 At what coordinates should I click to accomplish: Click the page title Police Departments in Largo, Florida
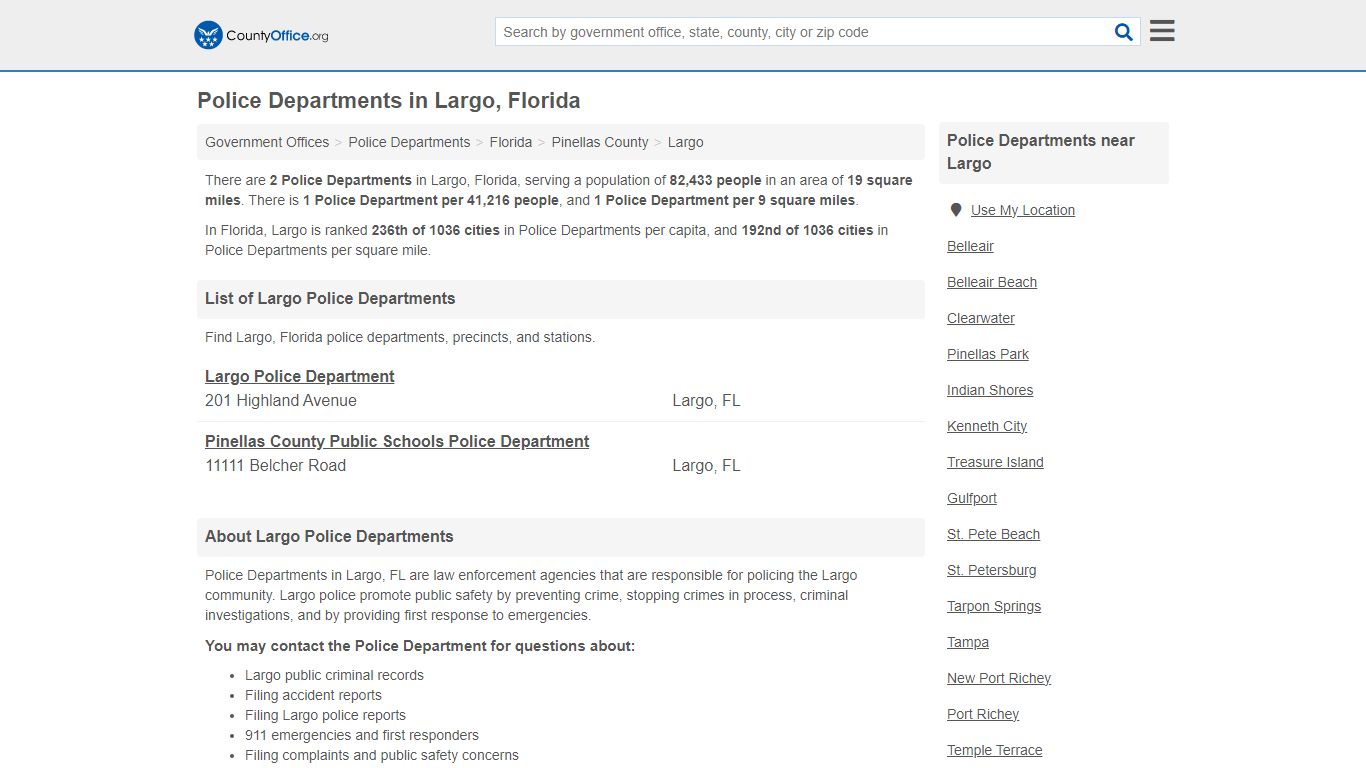389,101
